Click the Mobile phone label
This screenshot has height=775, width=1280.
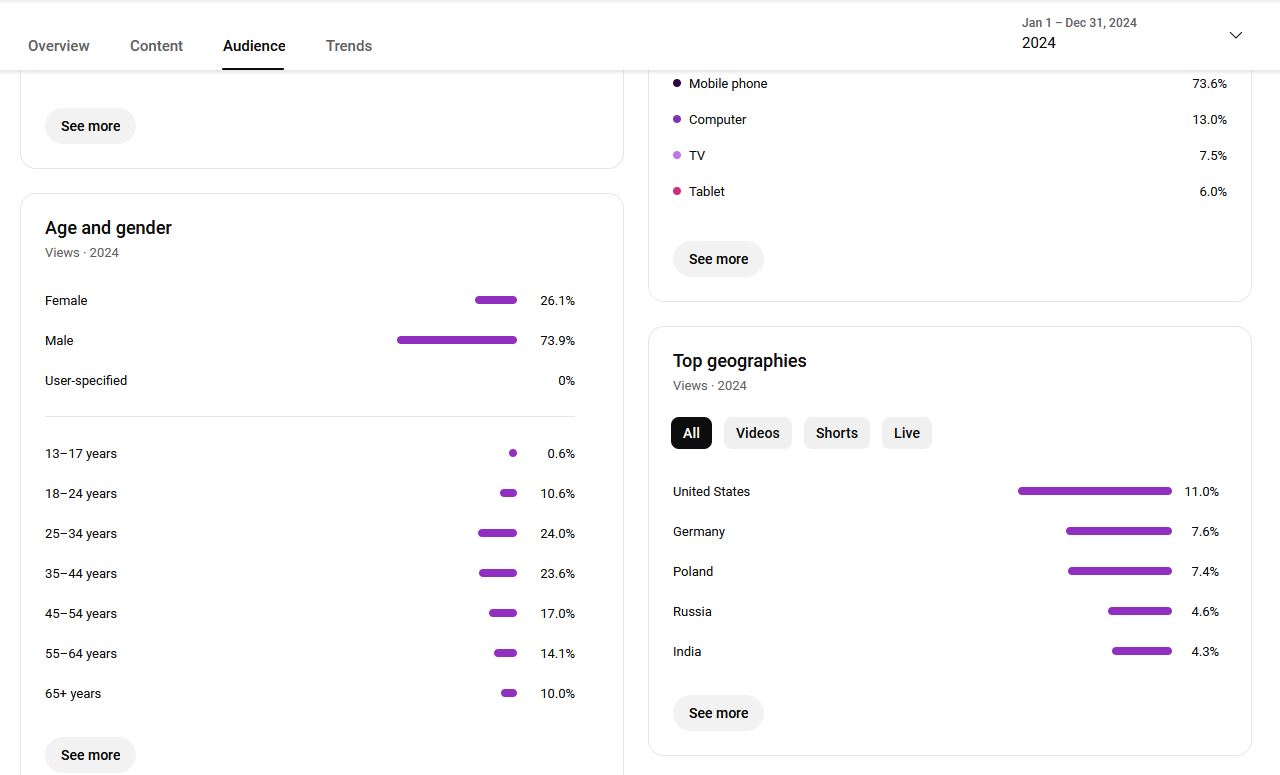[x=728, y=84]
